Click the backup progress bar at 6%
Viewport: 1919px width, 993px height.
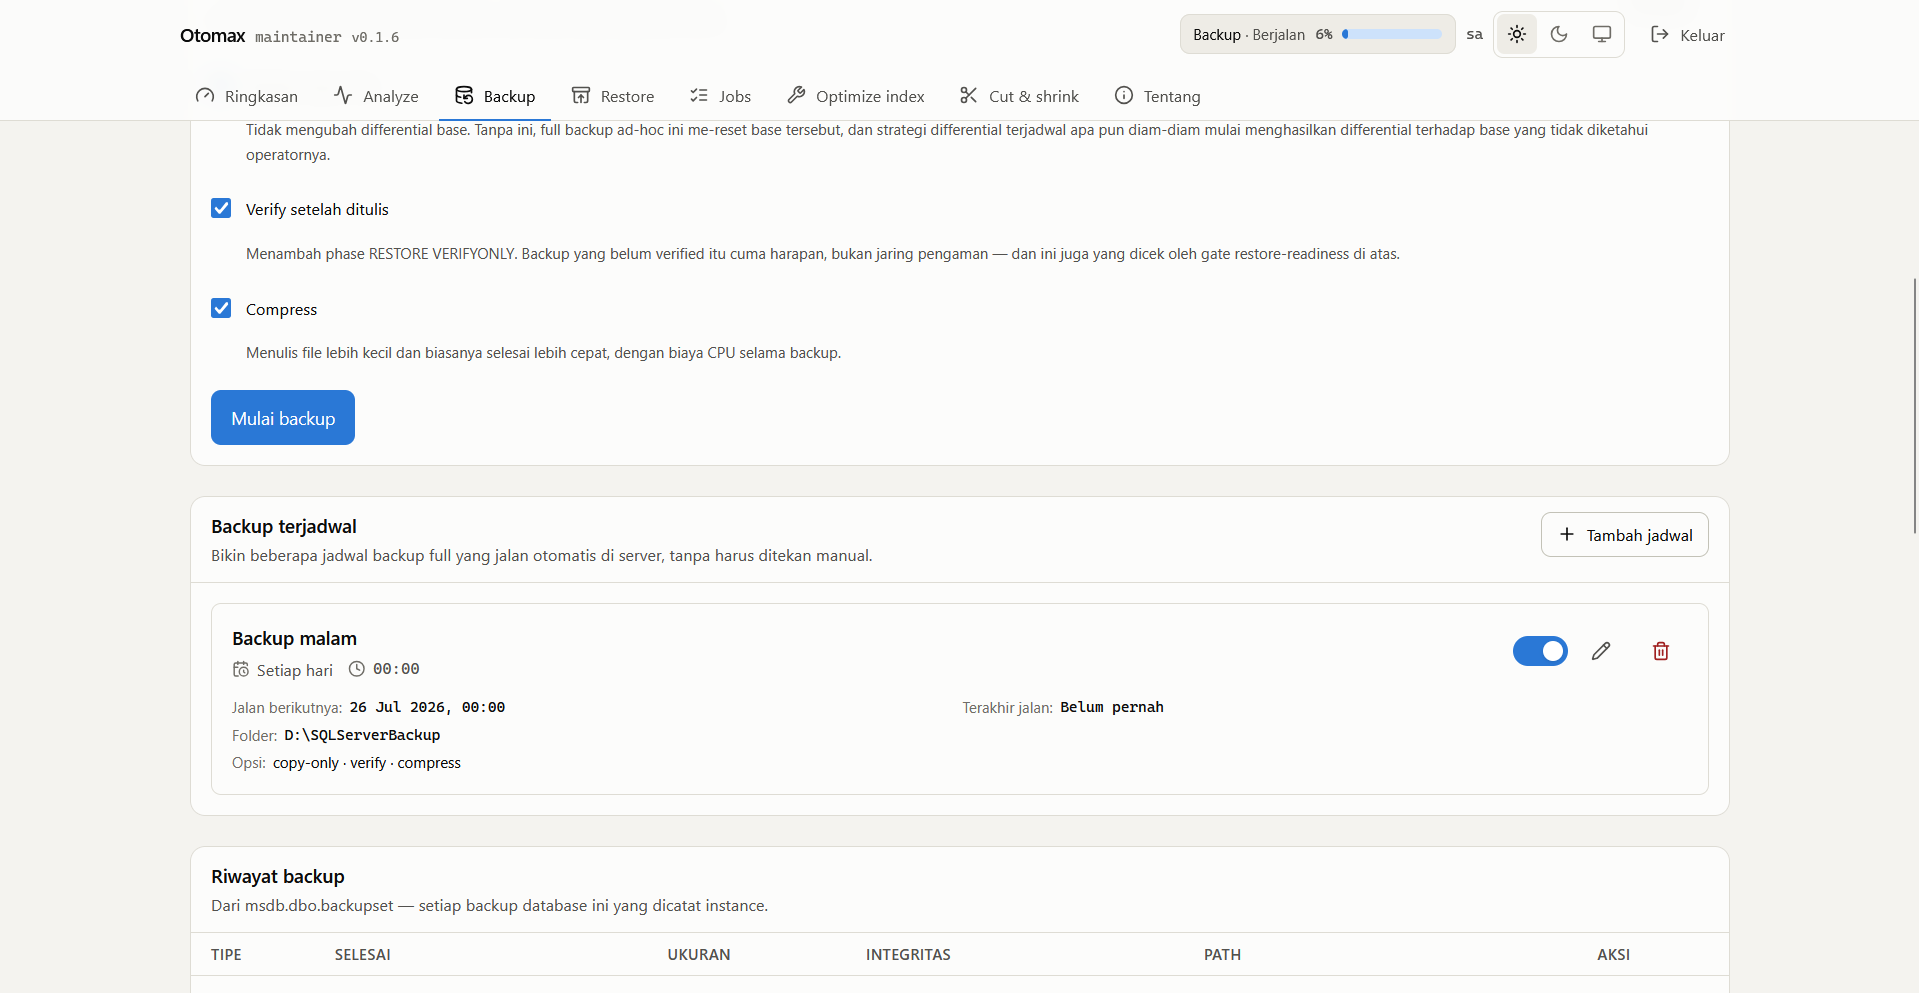pos(1392,34)
